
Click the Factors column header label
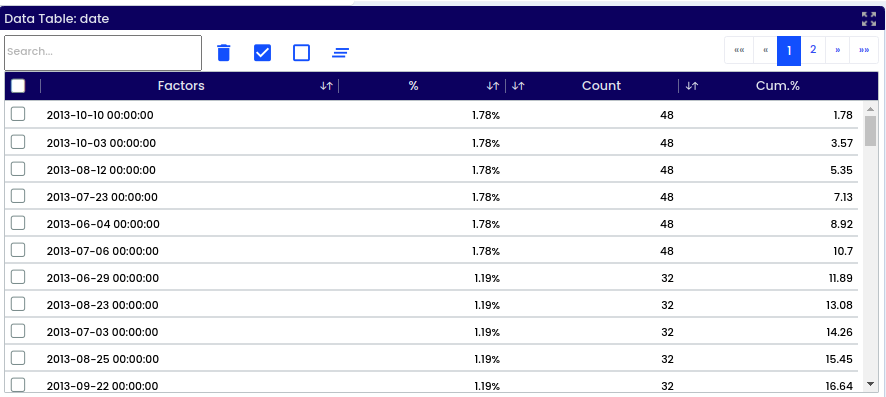[181, 86]
